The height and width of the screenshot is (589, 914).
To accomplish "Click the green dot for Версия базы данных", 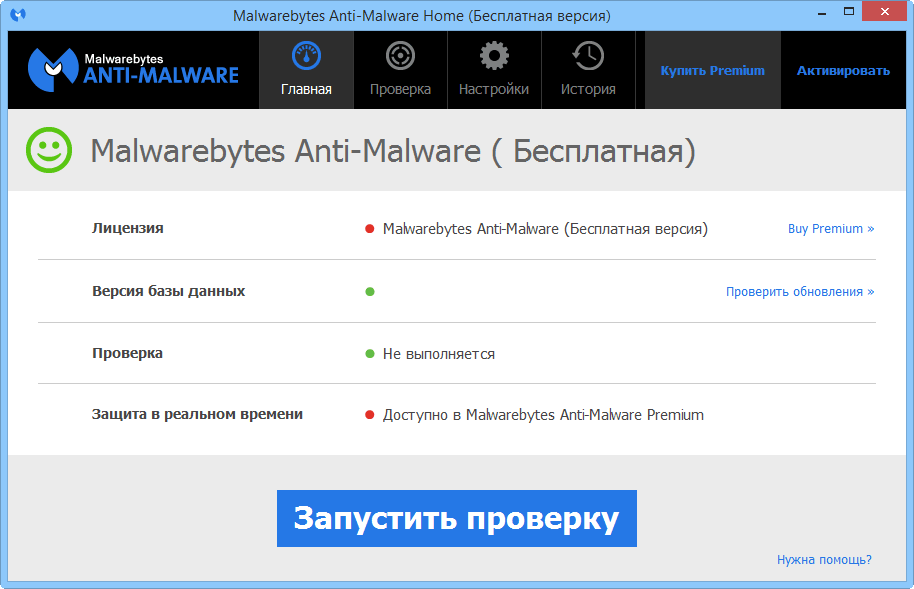I will (370, 292).
